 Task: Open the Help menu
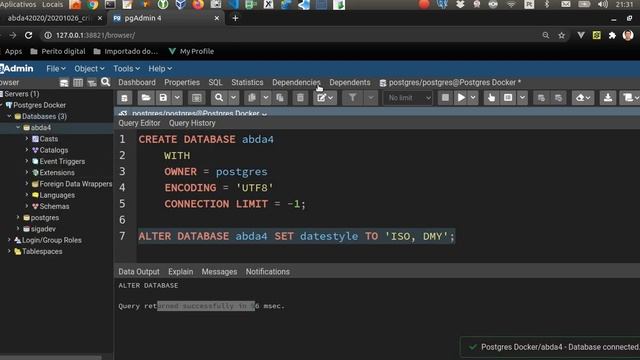pyautogui.click(x=160, y=69)
